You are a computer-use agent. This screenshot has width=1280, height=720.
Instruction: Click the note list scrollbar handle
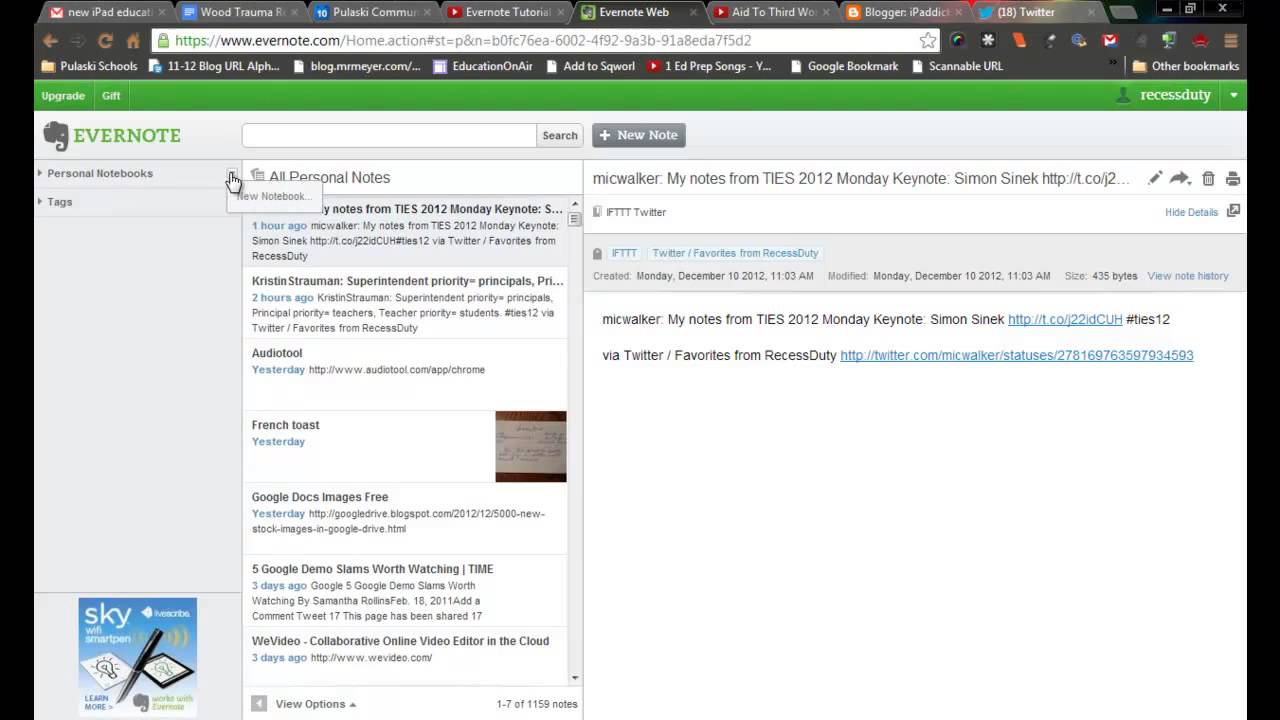click(575, 219)
